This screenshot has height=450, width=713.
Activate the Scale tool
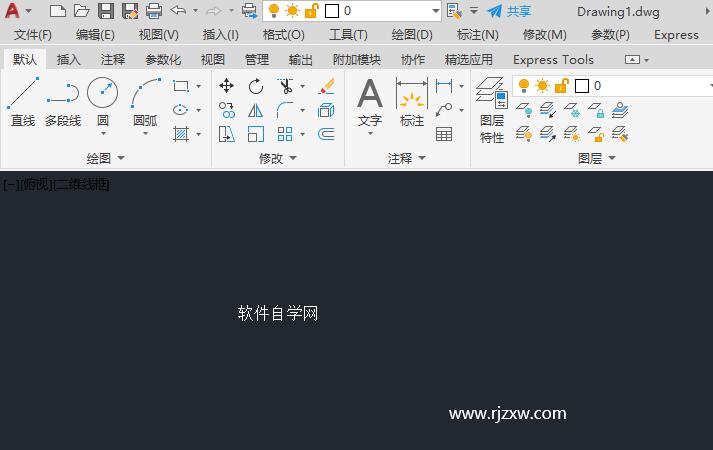coord(256,134)
